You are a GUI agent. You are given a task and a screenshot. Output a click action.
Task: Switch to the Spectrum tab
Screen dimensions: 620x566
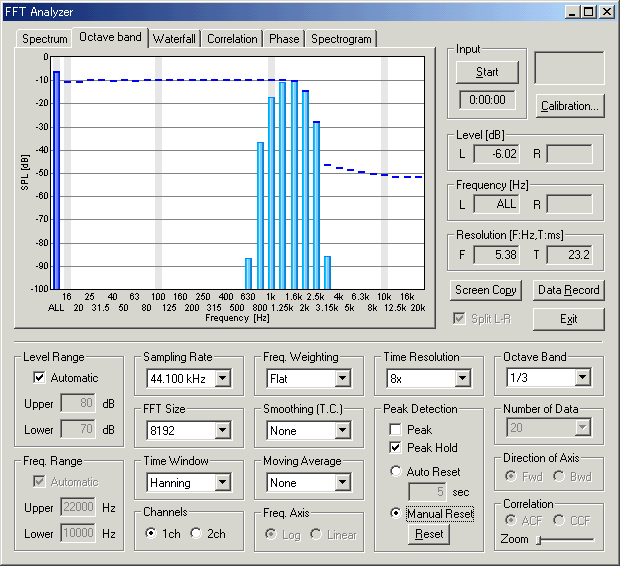(44, 39)
